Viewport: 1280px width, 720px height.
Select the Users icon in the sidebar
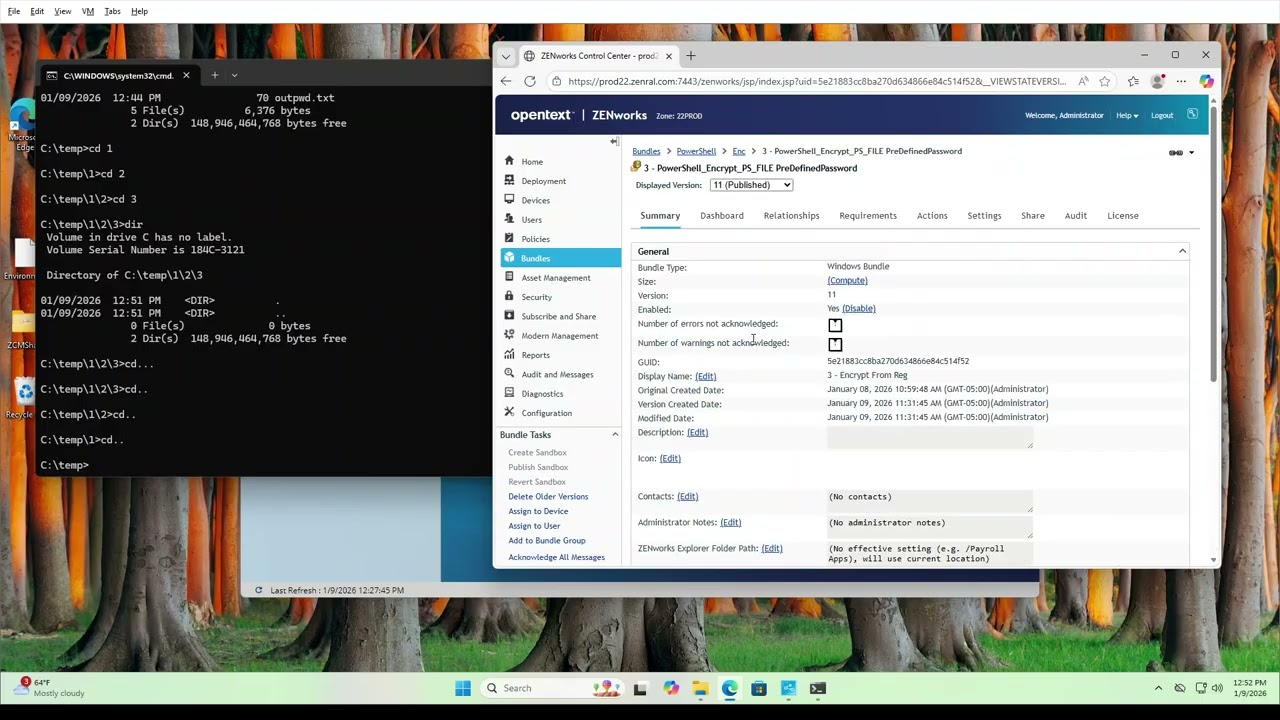(509, 219)
